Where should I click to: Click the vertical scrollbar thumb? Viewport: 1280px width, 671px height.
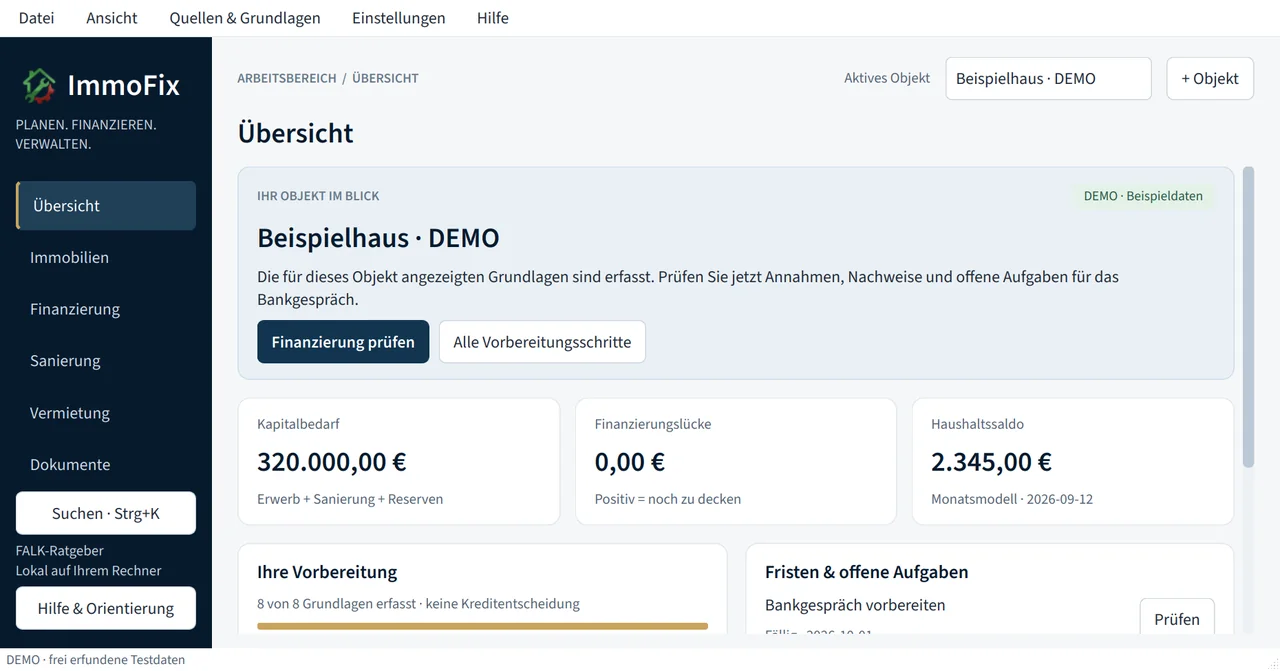[x=1248, y=317]
